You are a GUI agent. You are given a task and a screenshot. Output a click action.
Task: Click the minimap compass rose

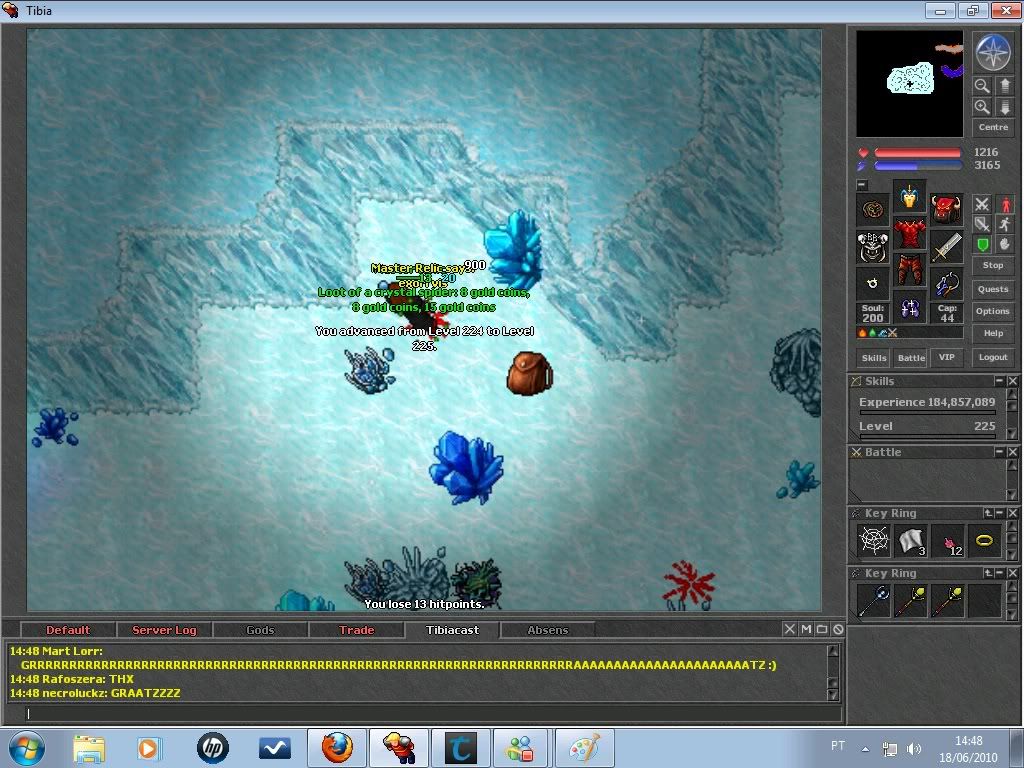992,52
